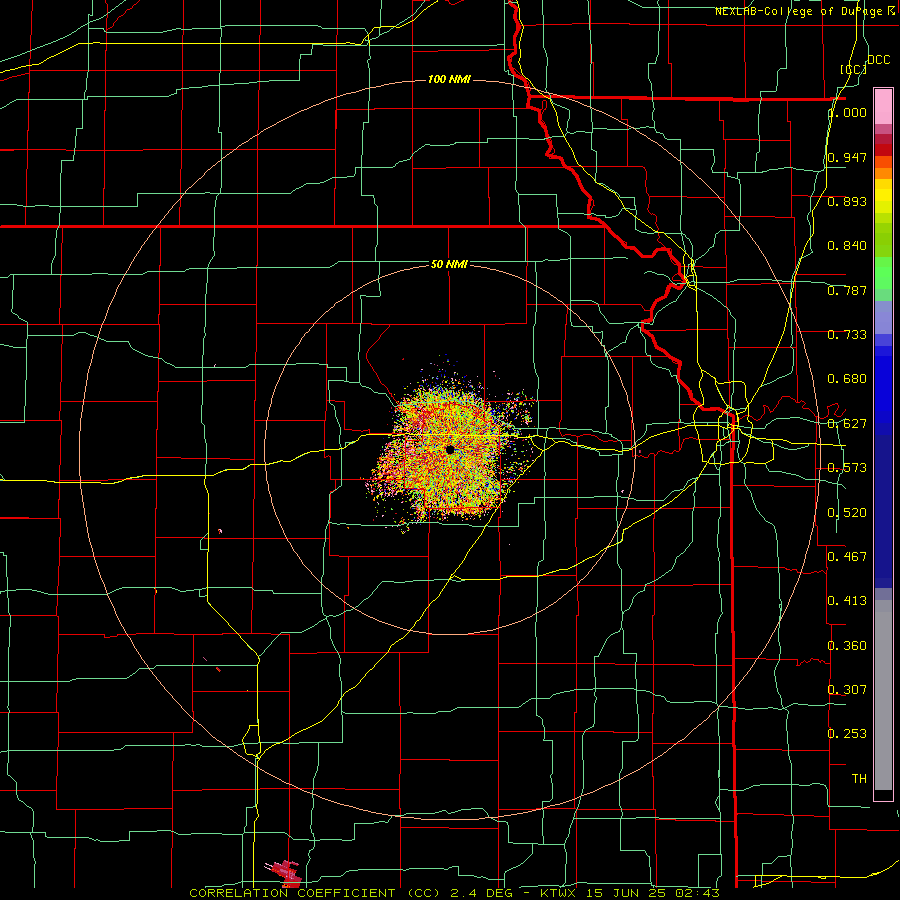Viewport: 900px width, 900px height.
Task: Select the 0.520 color scale value
Action: (x=847, y=513)
